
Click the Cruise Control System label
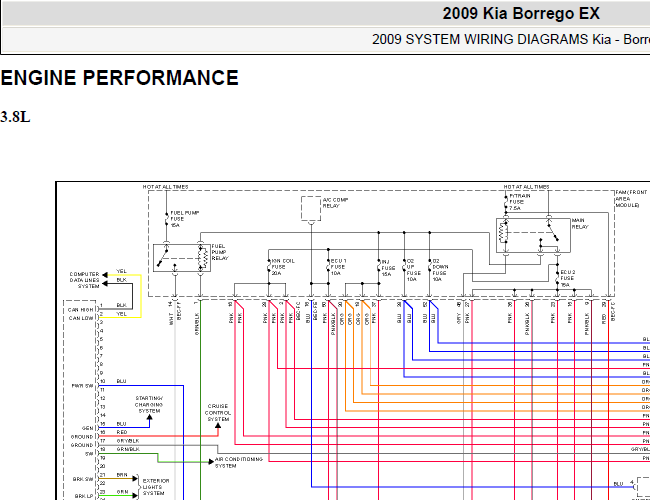(218, 413)
